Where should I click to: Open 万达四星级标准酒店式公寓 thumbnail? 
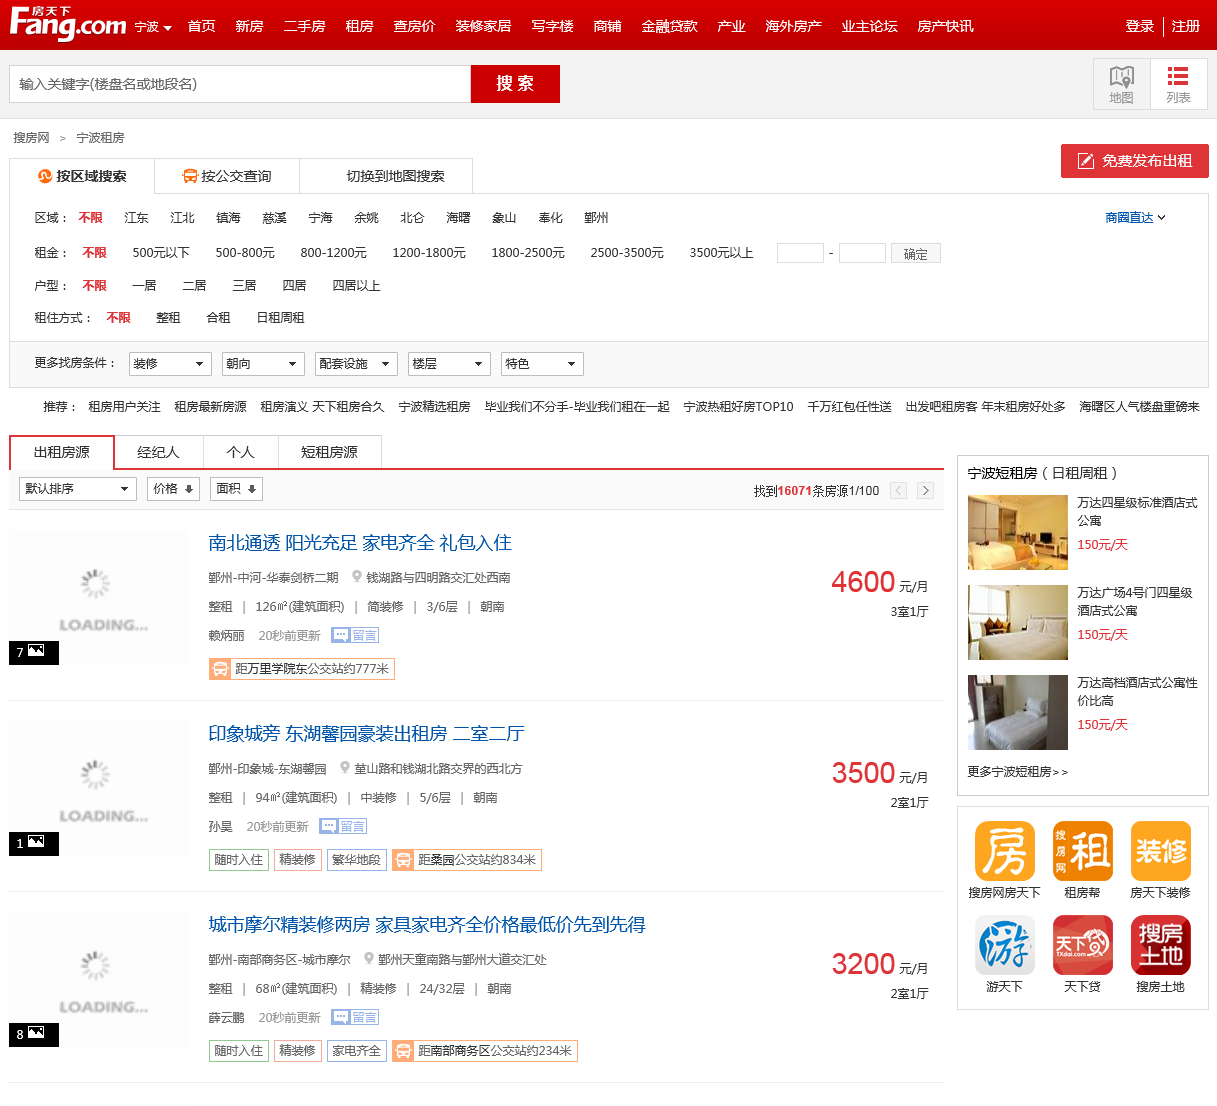pyautogui.click(x=1018, y=532)
